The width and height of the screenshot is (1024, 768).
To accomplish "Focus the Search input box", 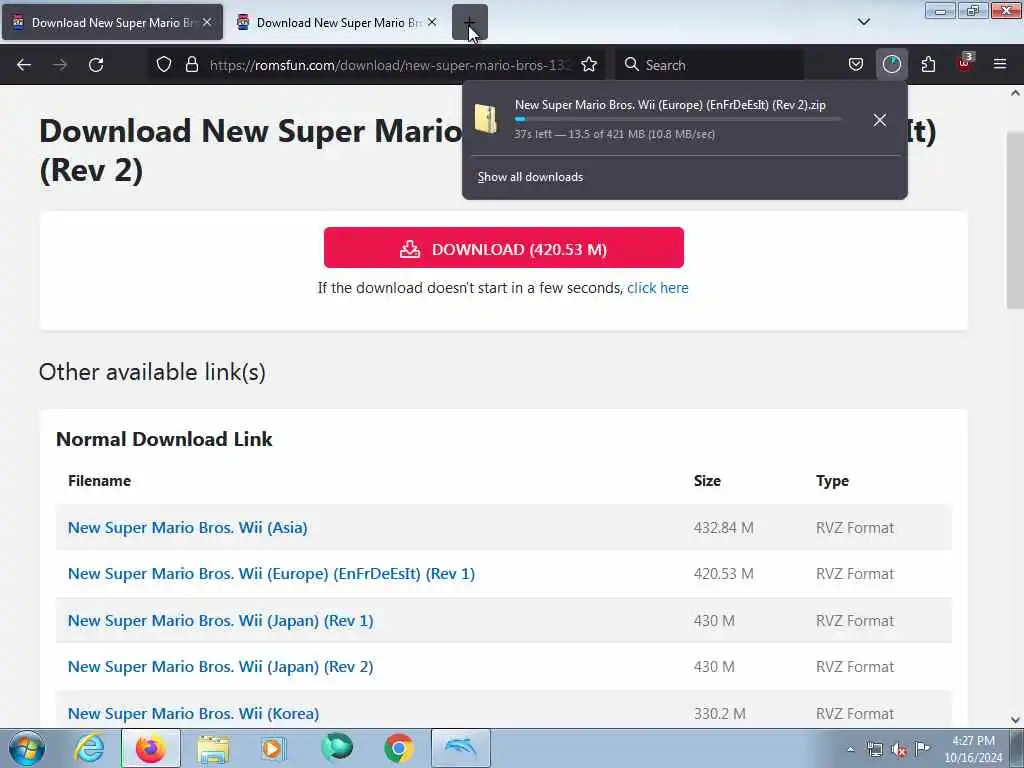I will point(709,65).
